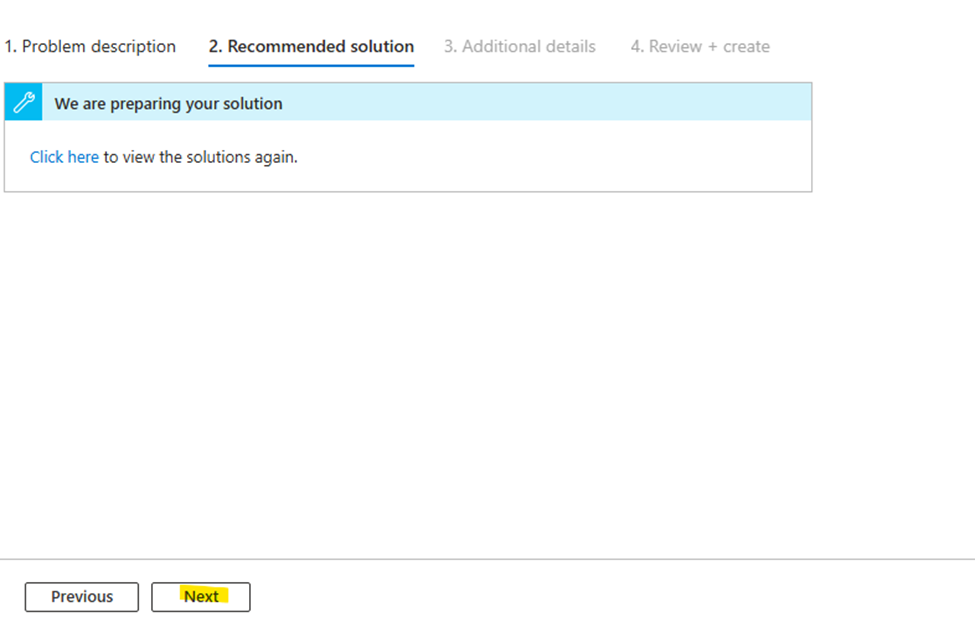Click 'to view the solutions again.' text
This screenshot has height=617, width=975.
[200, 157]
